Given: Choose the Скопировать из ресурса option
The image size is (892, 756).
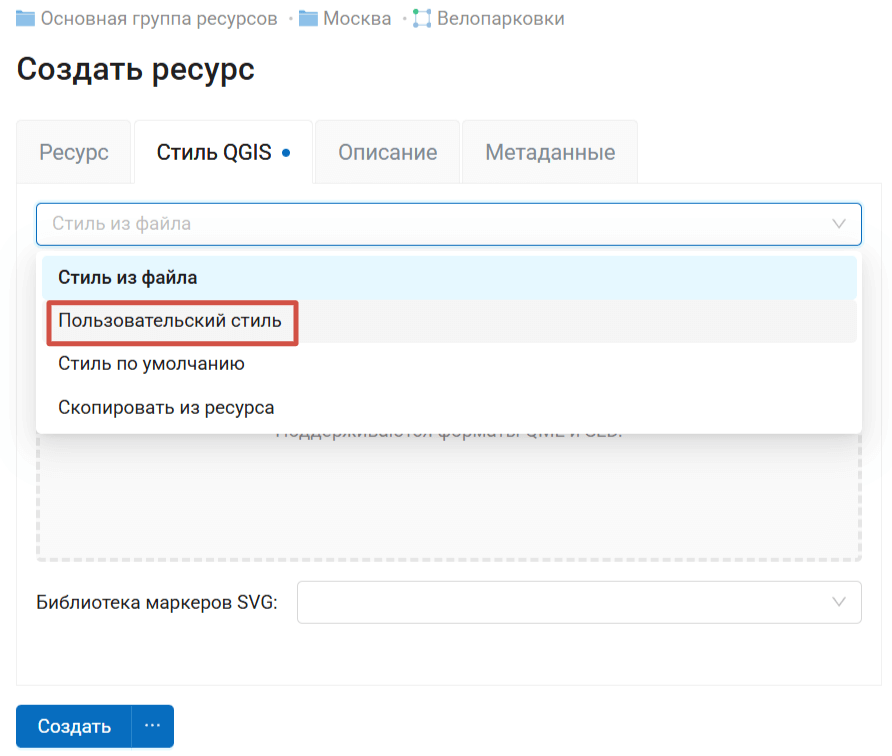Looking at the screenshot, I should click(x=166, y=408).
